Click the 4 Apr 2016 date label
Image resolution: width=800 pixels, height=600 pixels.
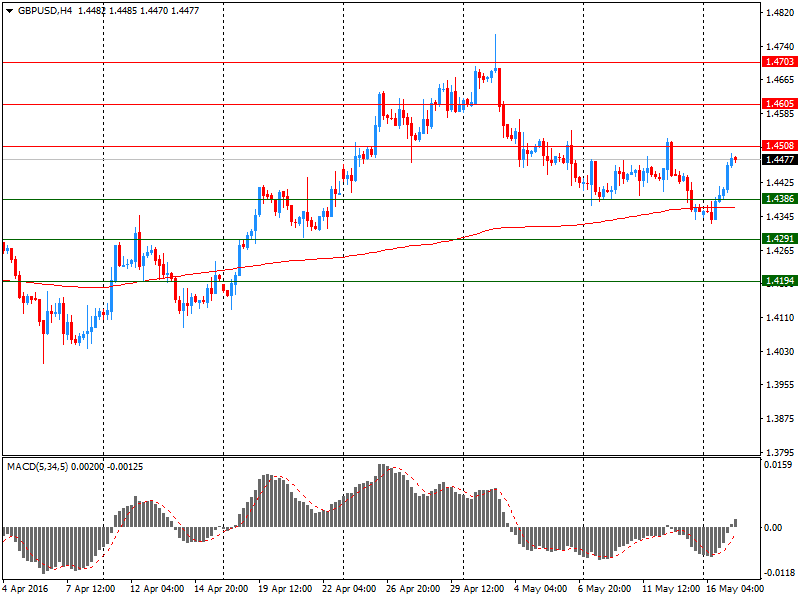click(x=26, y=589)
